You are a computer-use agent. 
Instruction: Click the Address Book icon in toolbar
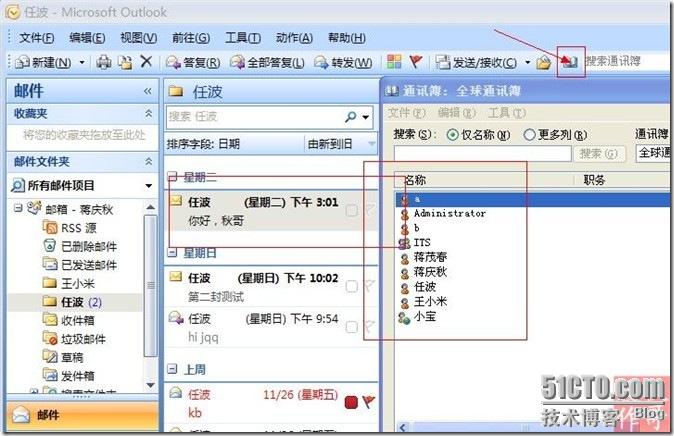coord(570,63)
